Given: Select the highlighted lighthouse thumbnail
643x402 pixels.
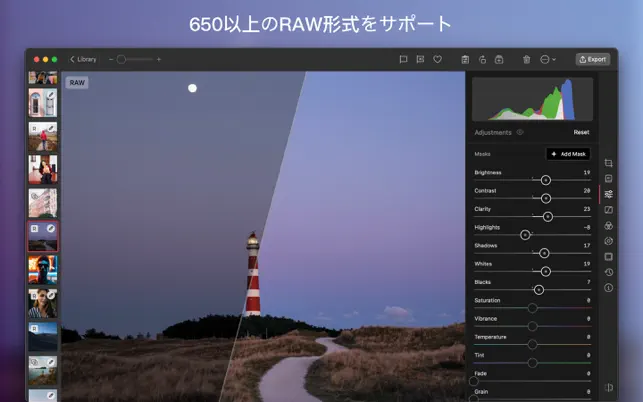Looking at the screenshot, I should [x=43, y=236].
